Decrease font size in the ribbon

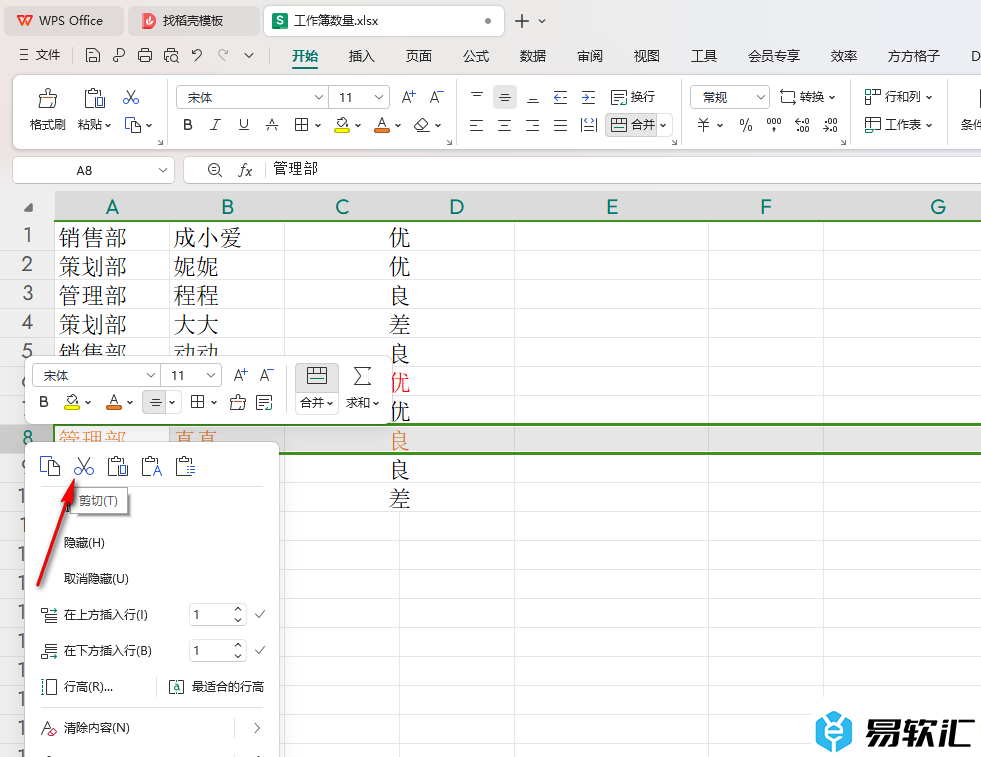pos(436,97)
